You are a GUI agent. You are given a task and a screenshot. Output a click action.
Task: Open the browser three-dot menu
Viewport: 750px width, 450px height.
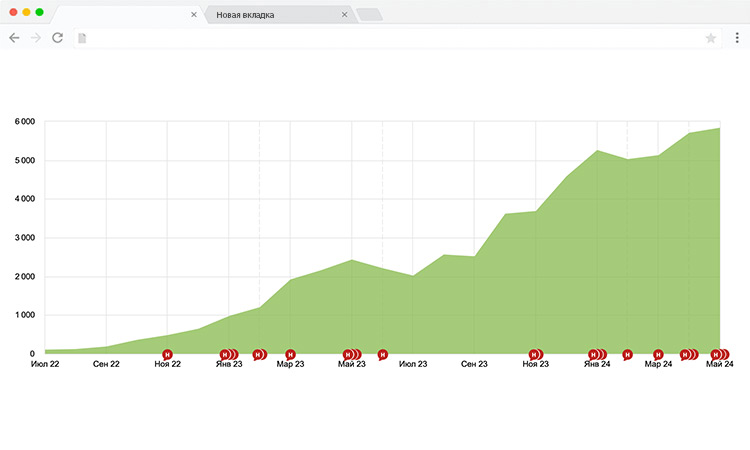pos(737,38)
